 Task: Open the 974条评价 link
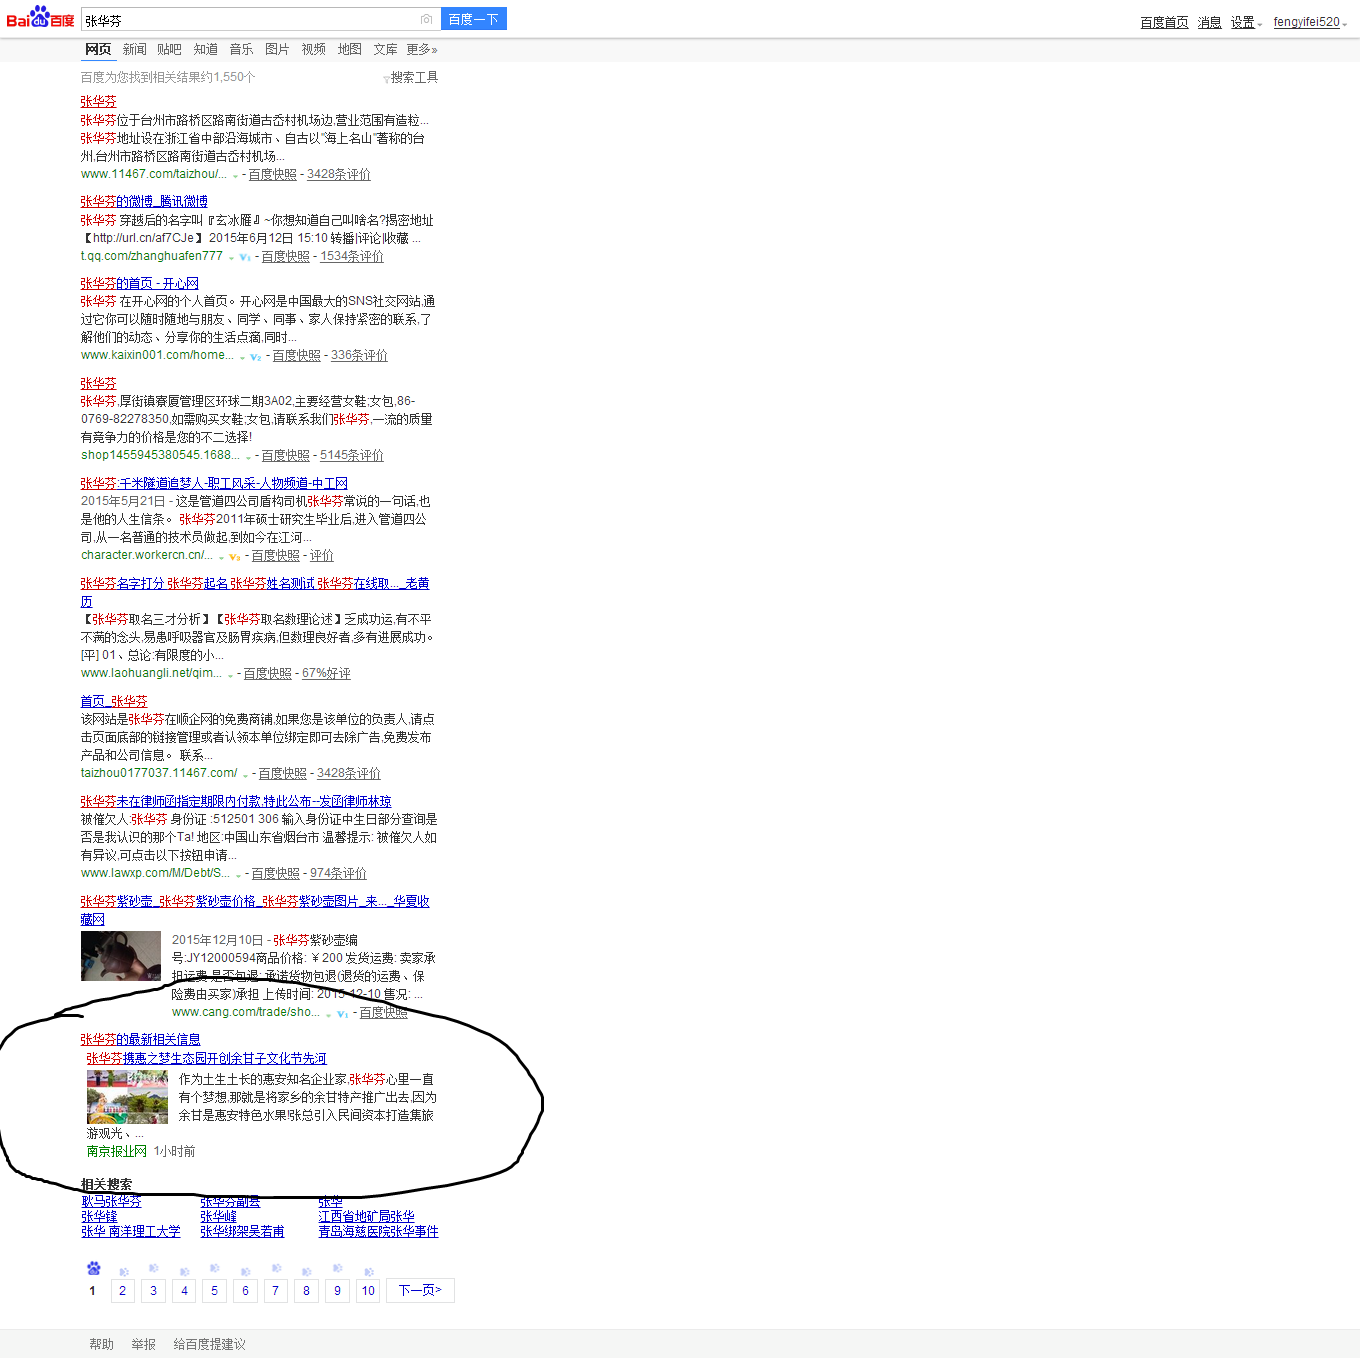[x=338, y=873]
